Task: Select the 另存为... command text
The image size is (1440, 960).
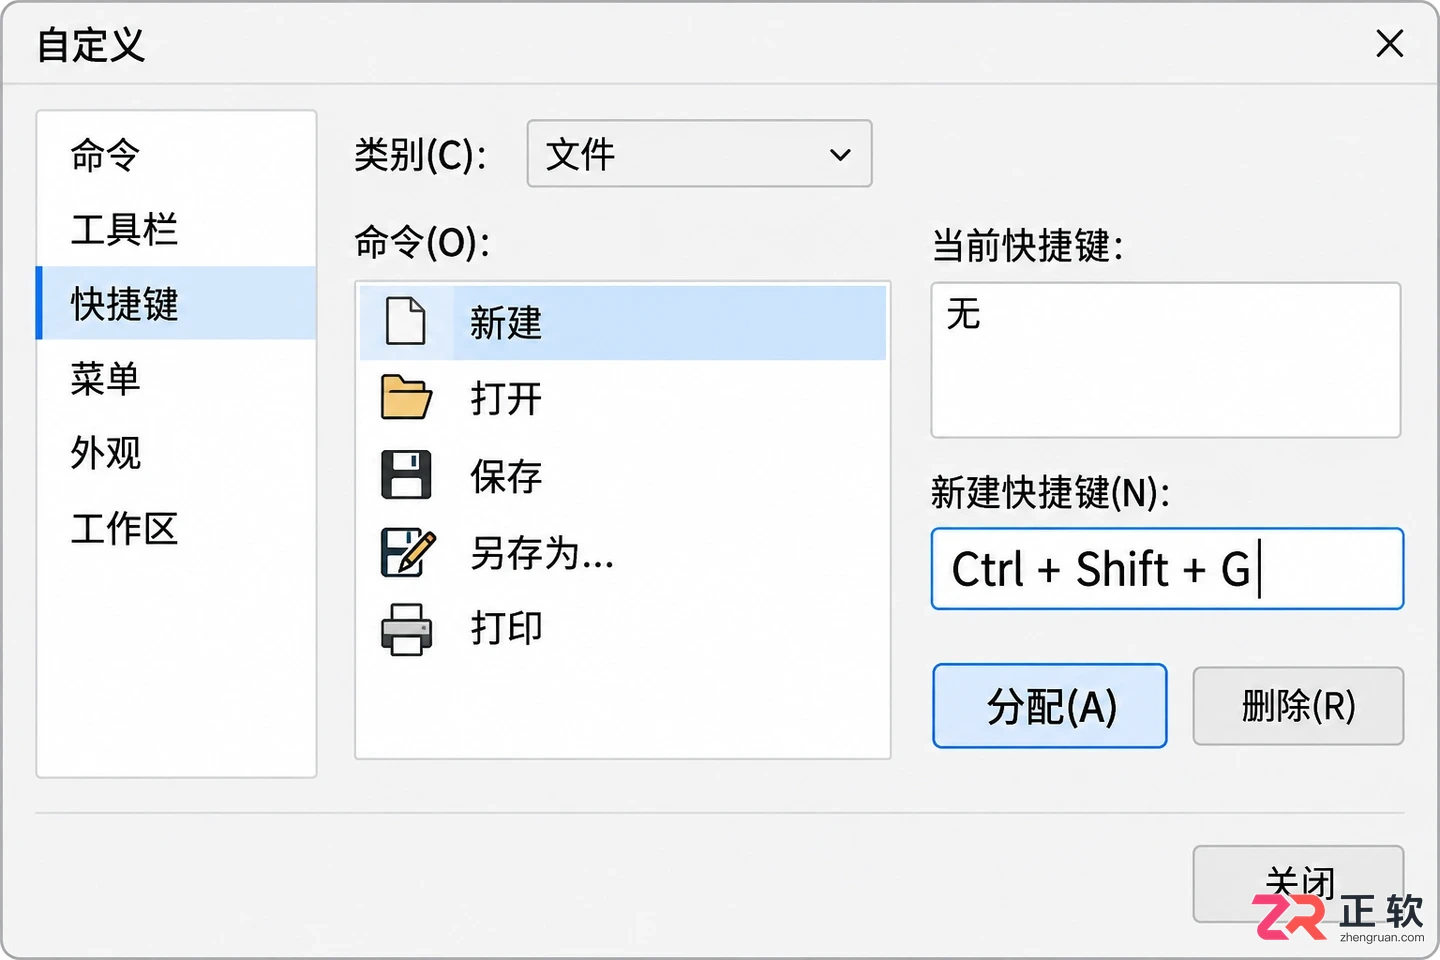Action: click(x=542, y=553)
